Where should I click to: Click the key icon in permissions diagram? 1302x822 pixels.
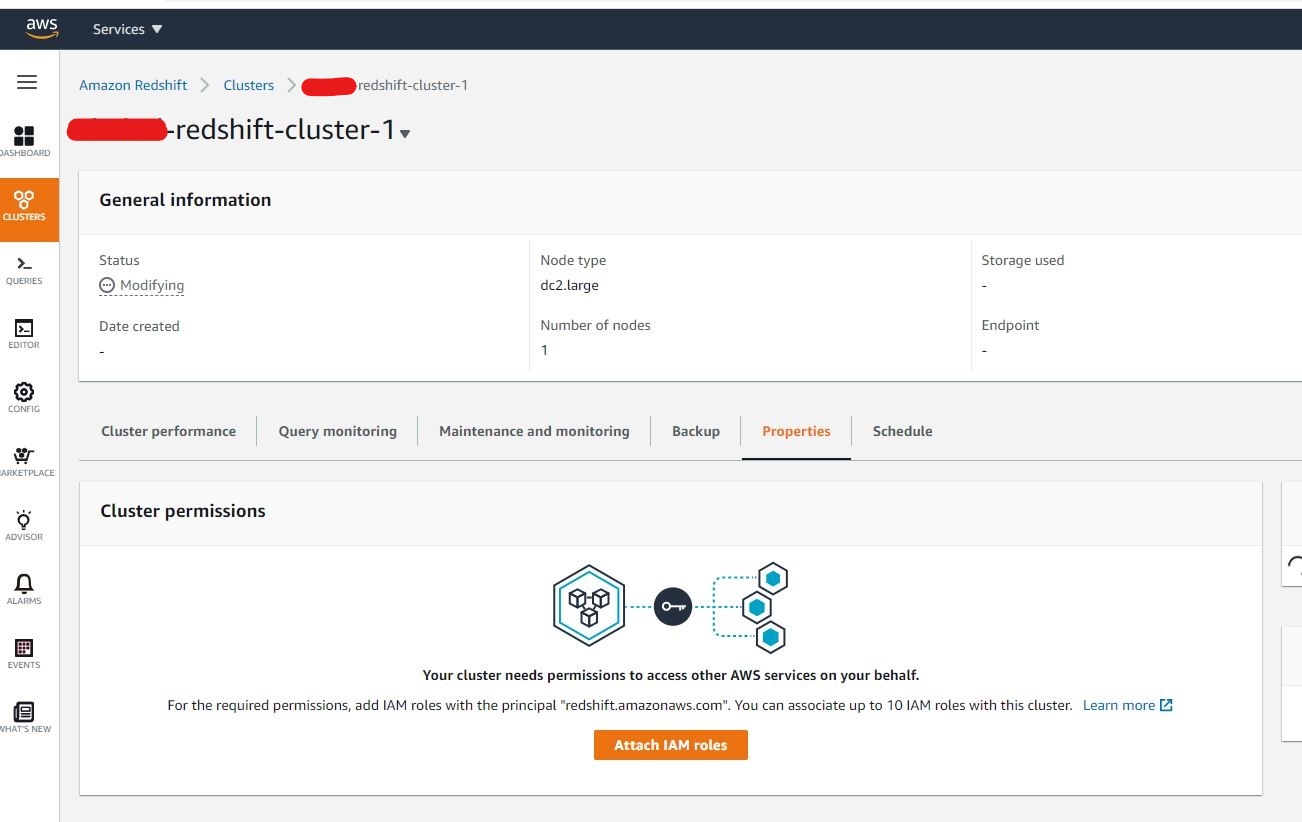[673, 606]
